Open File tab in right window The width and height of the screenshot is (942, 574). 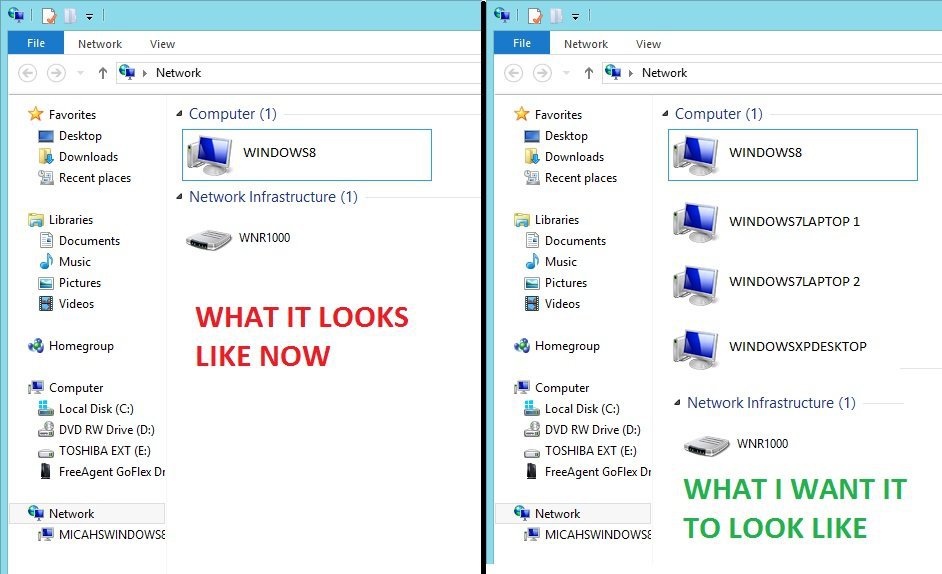pyautogui.click(x=521, y=43)
